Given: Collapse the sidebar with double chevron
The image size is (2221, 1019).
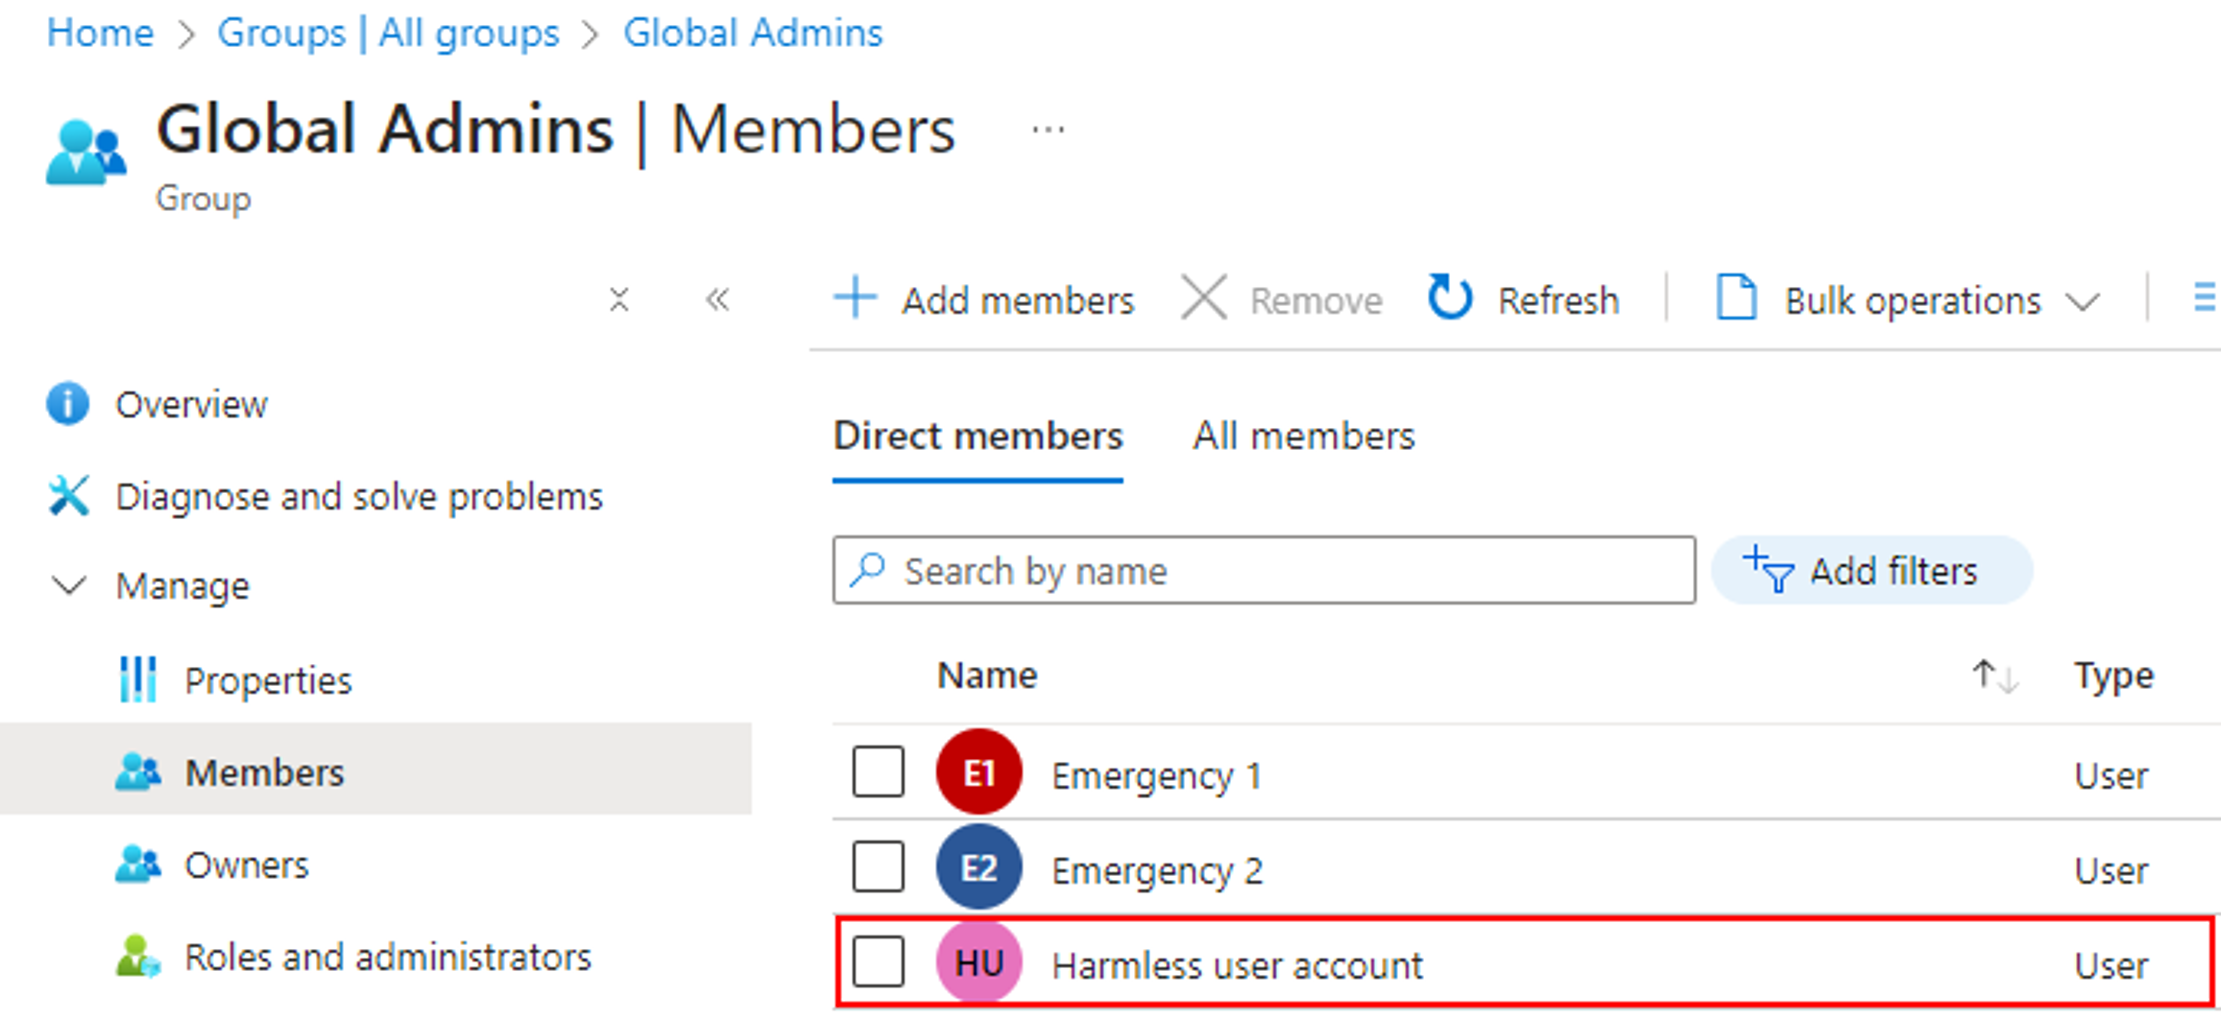Looking at the screenshot, I should coord(717,299).
